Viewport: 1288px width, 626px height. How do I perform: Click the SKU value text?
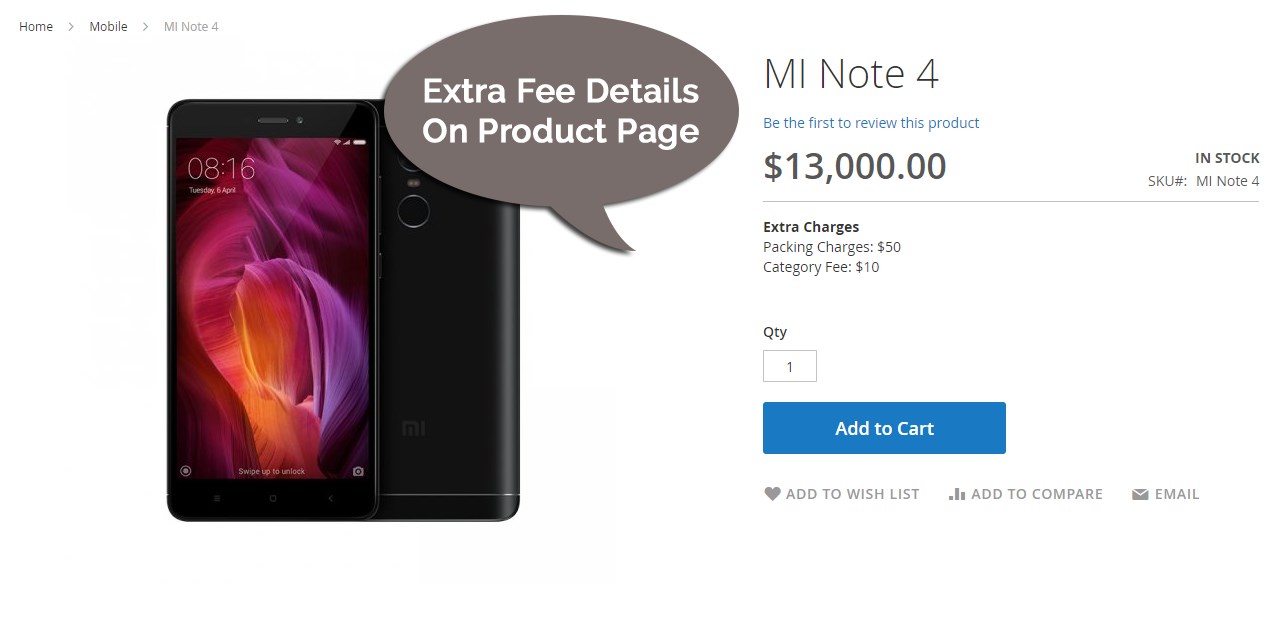[1227, 181]
